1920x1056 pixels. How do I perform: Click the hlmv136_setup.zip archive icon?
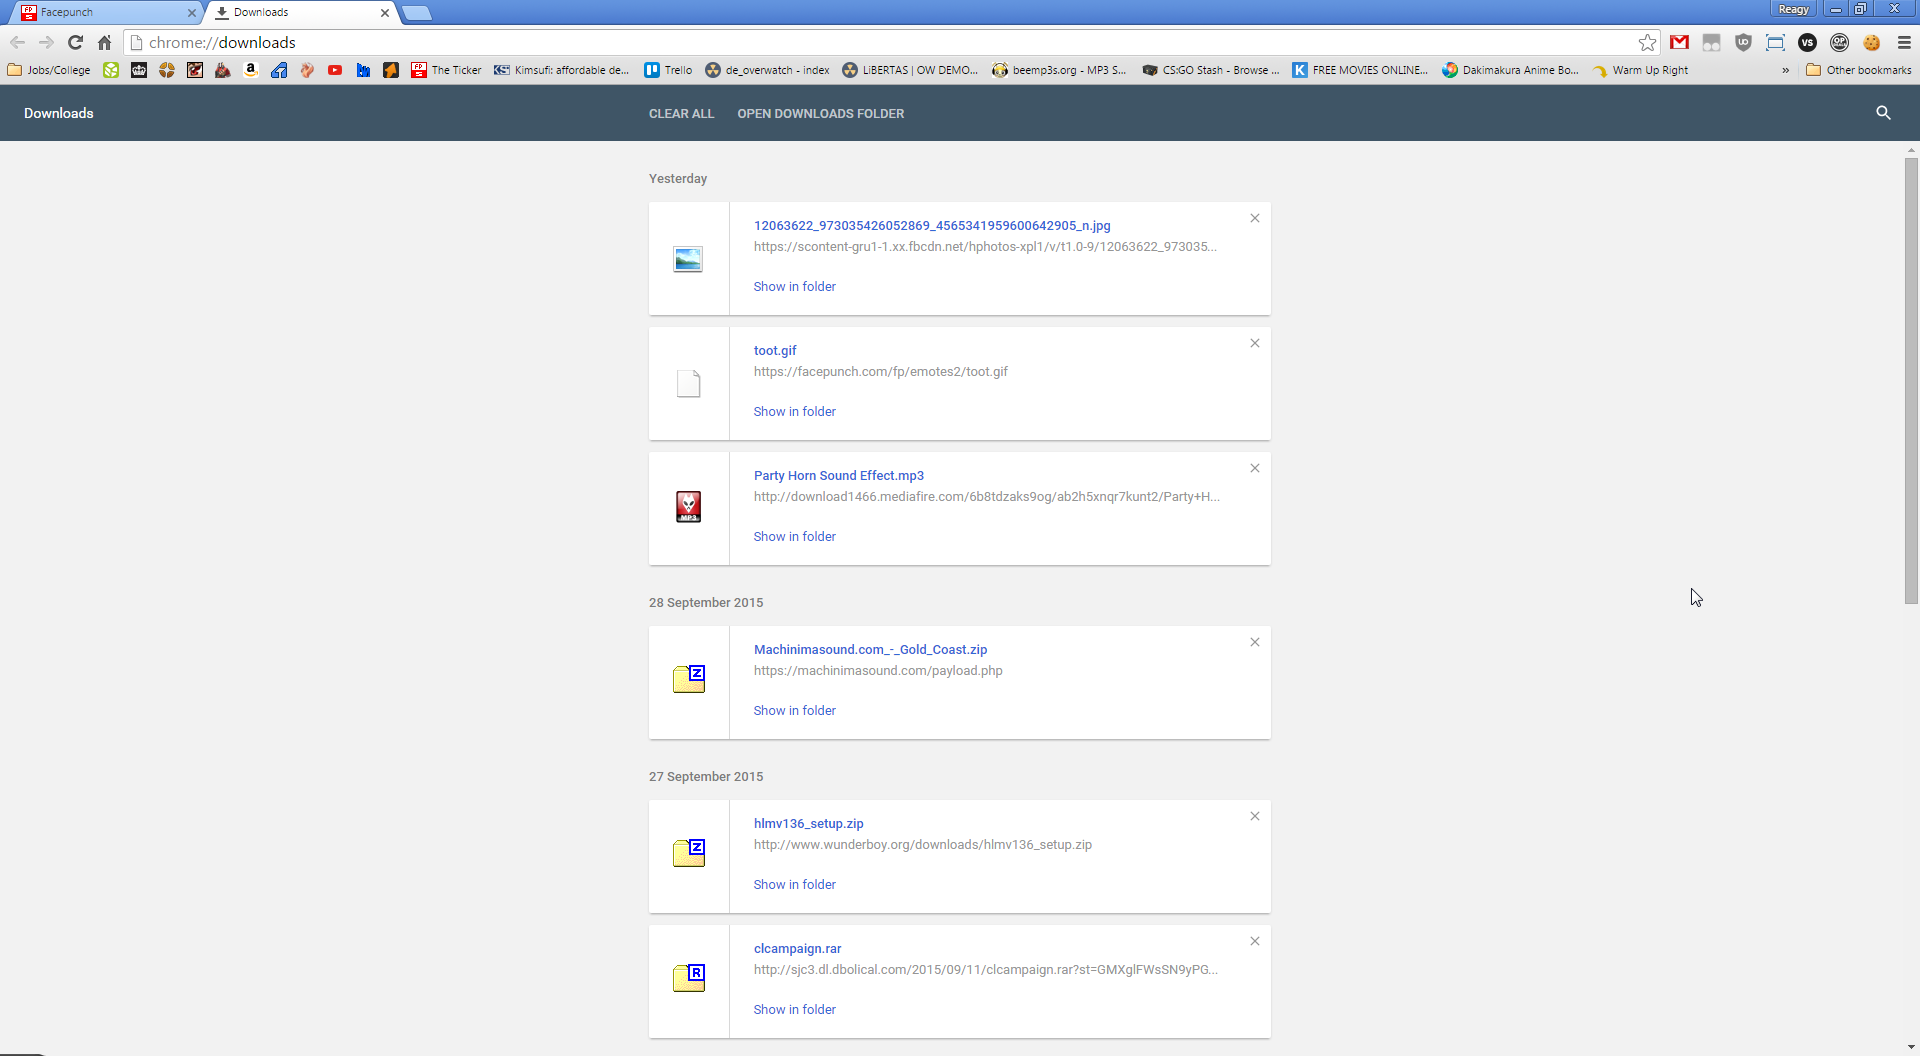tap(689, 853)
